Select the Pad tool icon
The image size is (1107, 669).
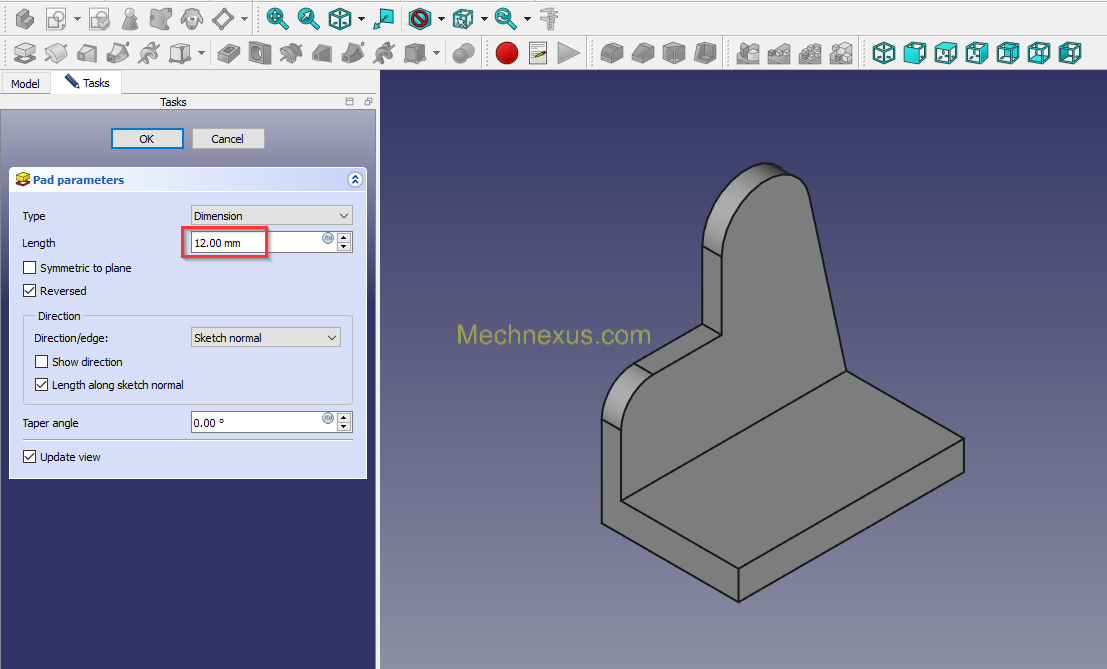[25, 54]
